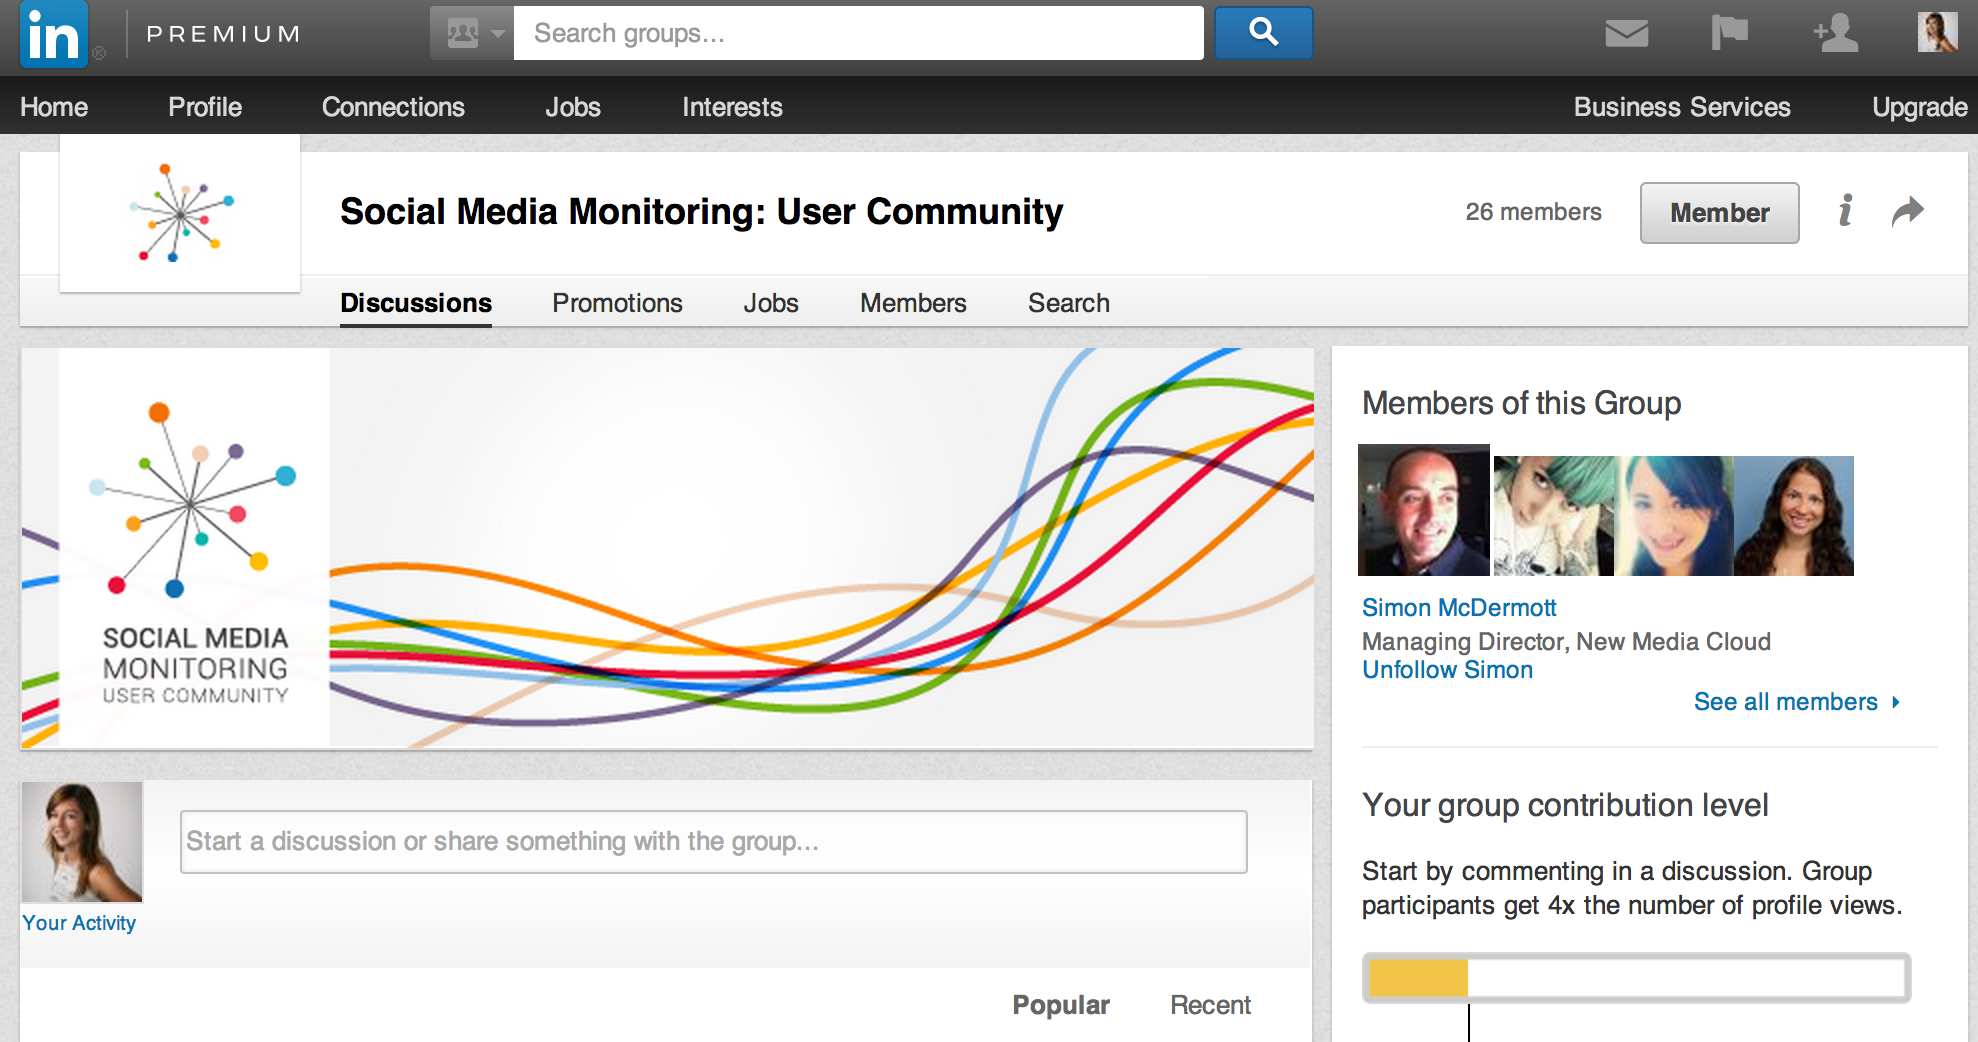The height and width of the screenshot is (1042, 1978).
Task: Click the See all members link
Action: (1796, 702)
